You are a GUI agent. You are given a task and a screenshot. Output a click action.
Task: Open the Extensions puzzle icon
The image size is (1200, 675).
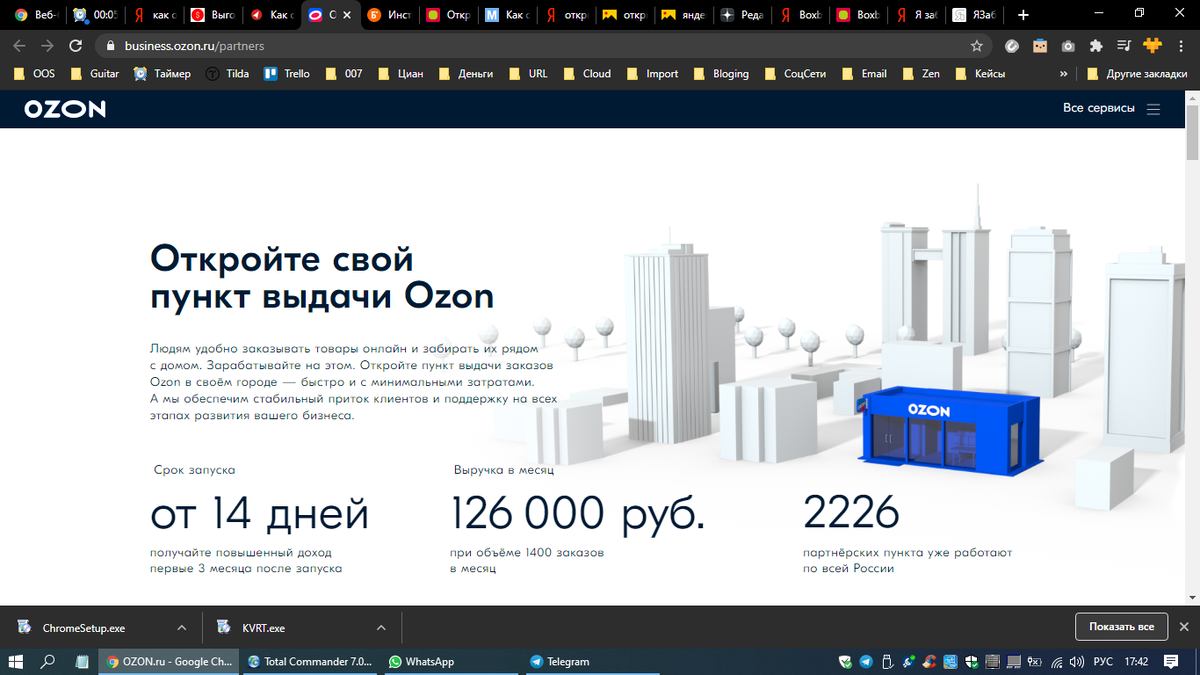(x=1096, y=46)
